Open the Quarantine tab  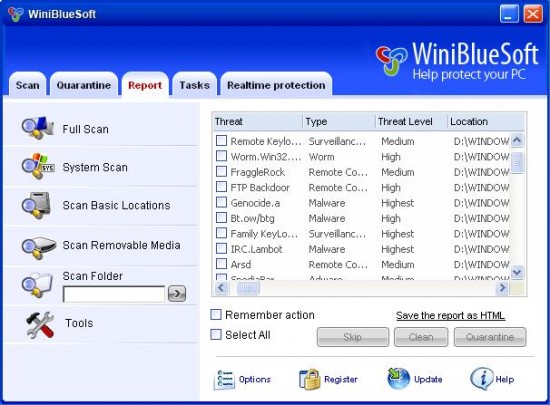click(84, 85)
